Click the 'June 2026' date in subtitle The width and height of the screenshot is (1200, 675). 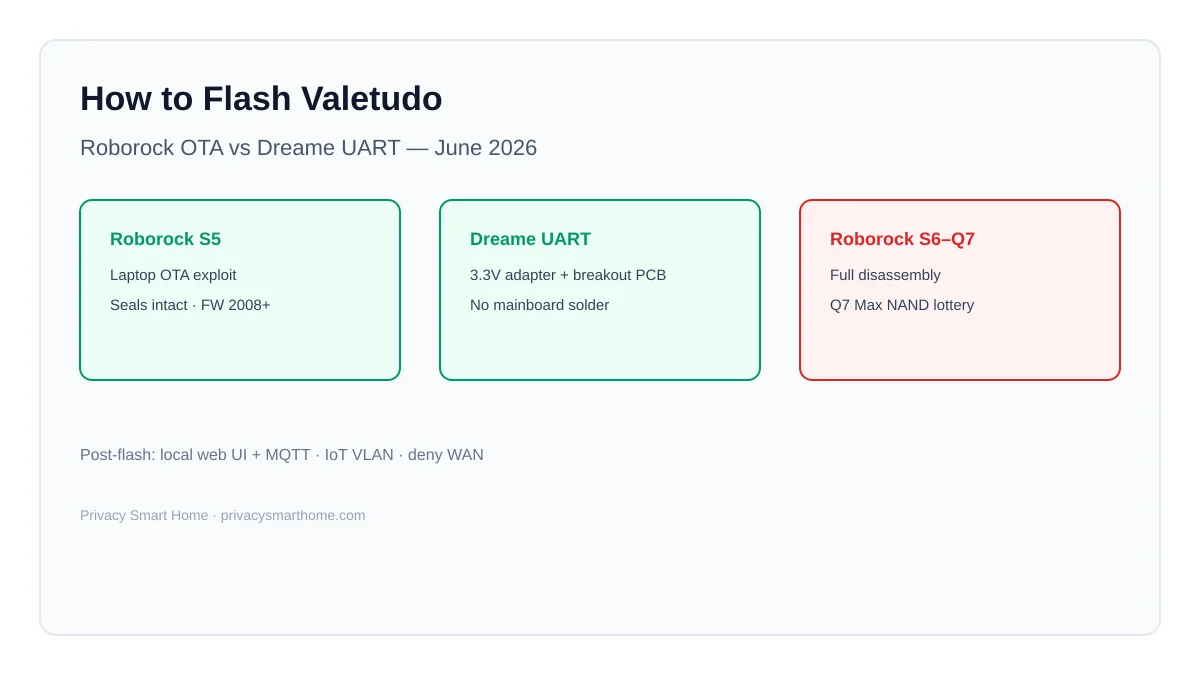coord(485,148)
